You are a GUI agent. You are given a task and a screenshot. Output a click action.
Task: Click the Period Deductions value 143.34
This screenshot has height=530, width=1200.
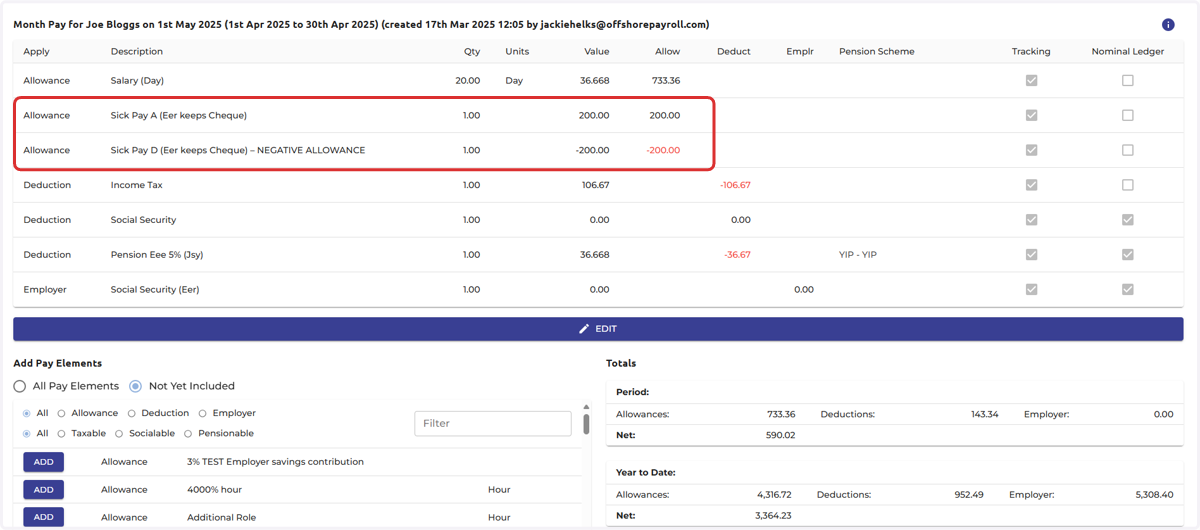click(x=983, y=414)
